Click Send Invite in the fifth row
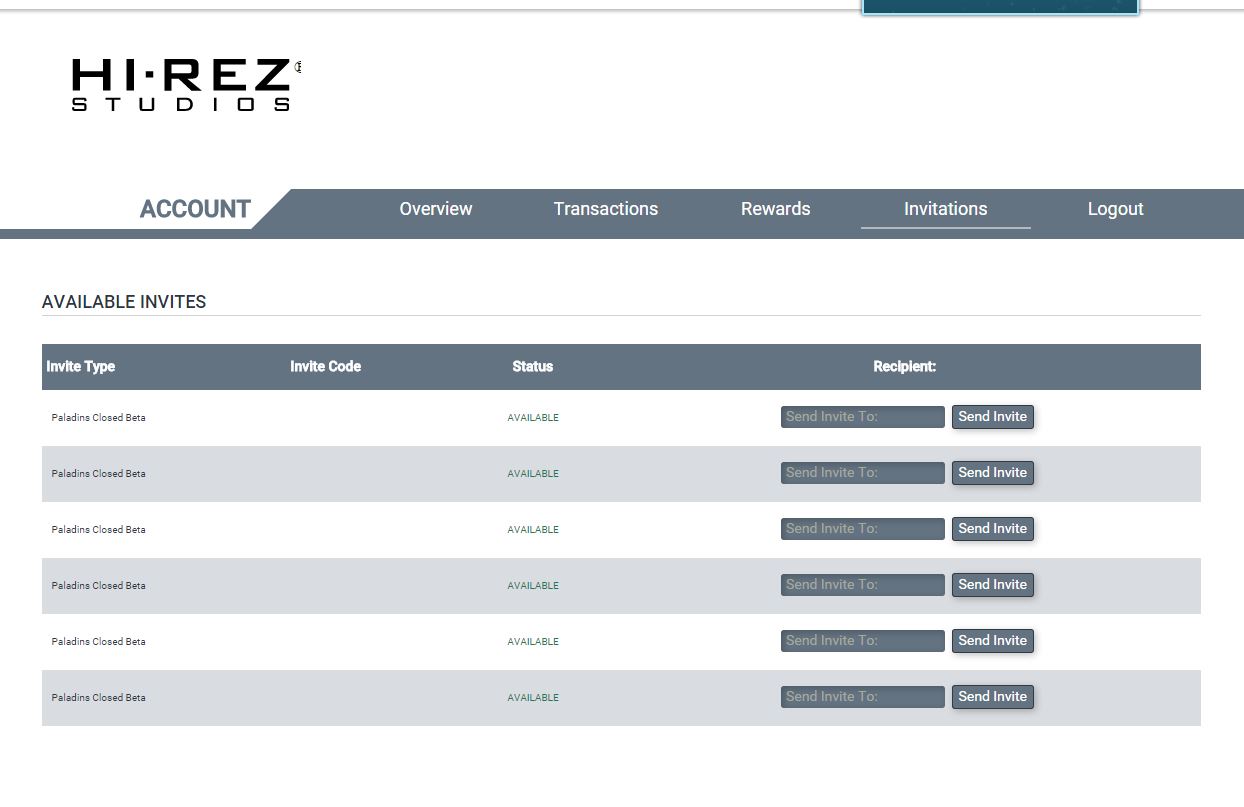 point(993,641)
